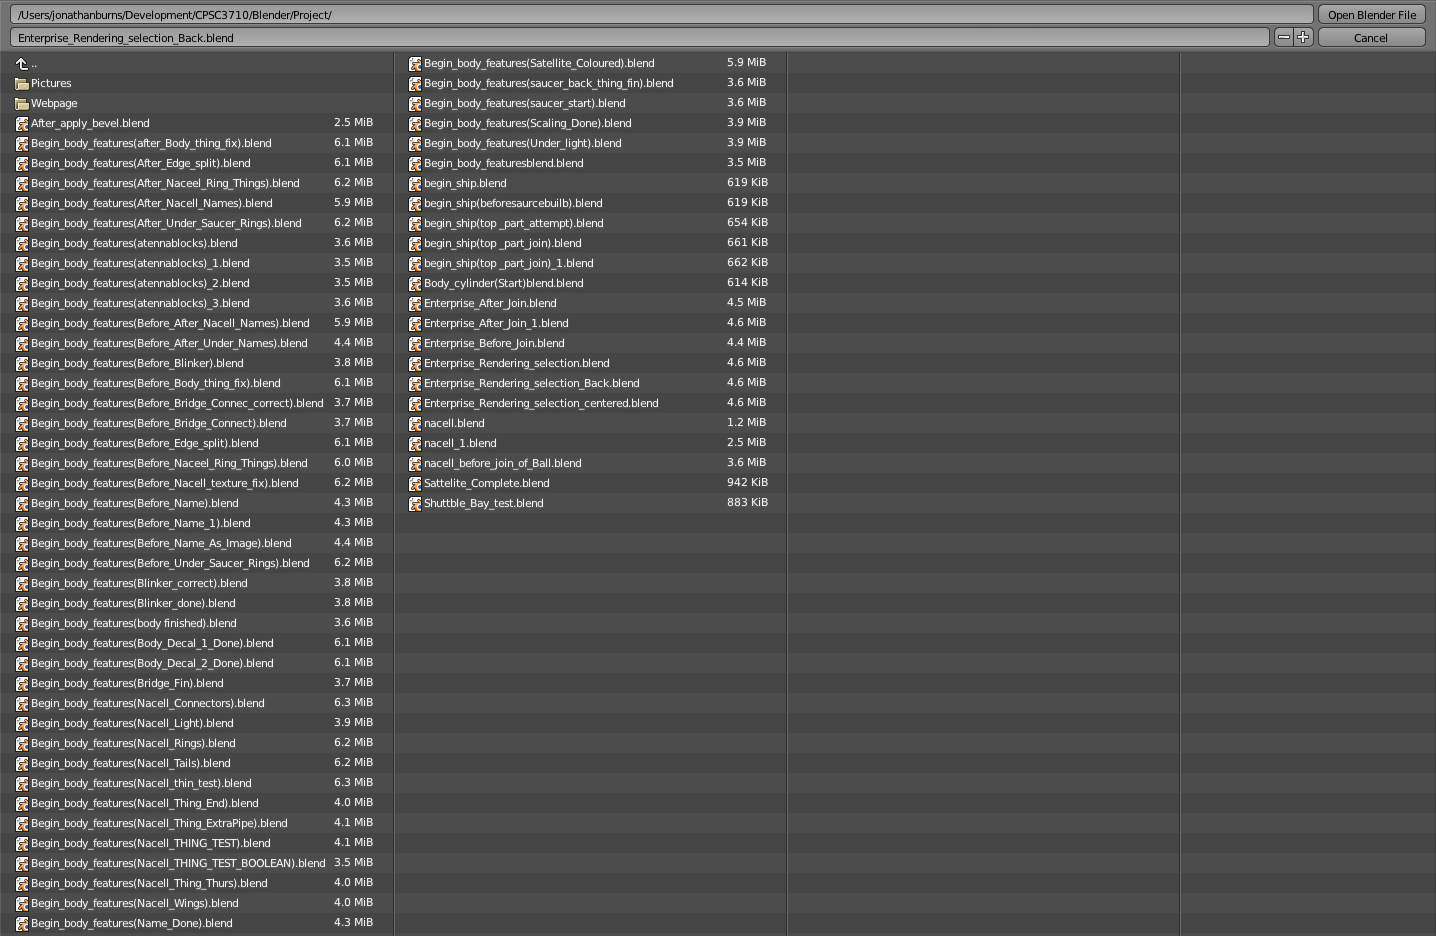Click the file icon for Begin_body_features(After_Edge_split).blend
The width and height of the screenshot is (1436, 936).
coord(21,163)
